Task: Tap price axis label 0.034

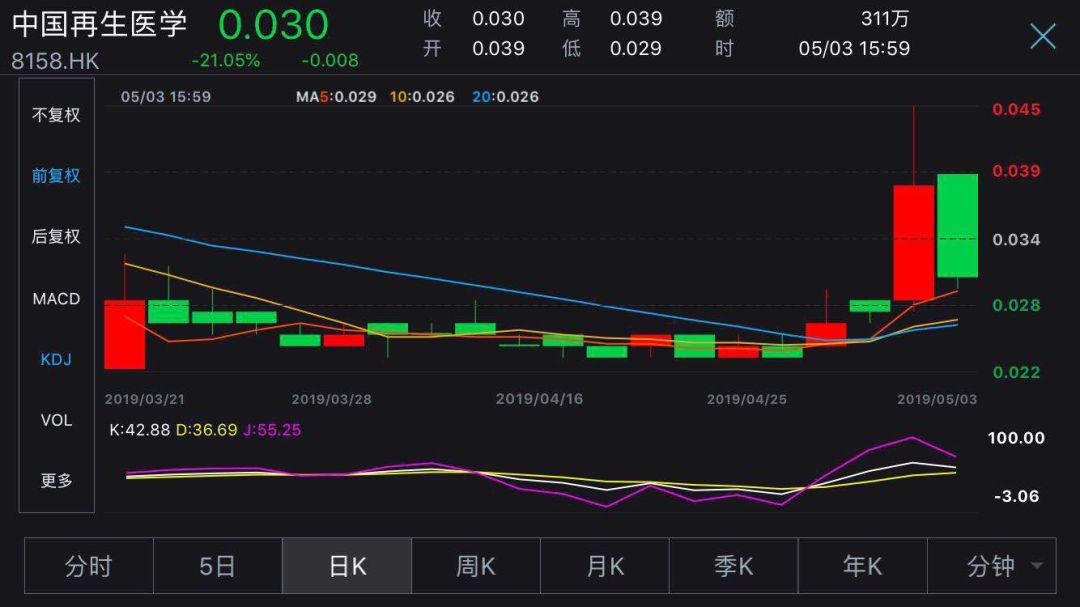Action: click(1016, 240)
